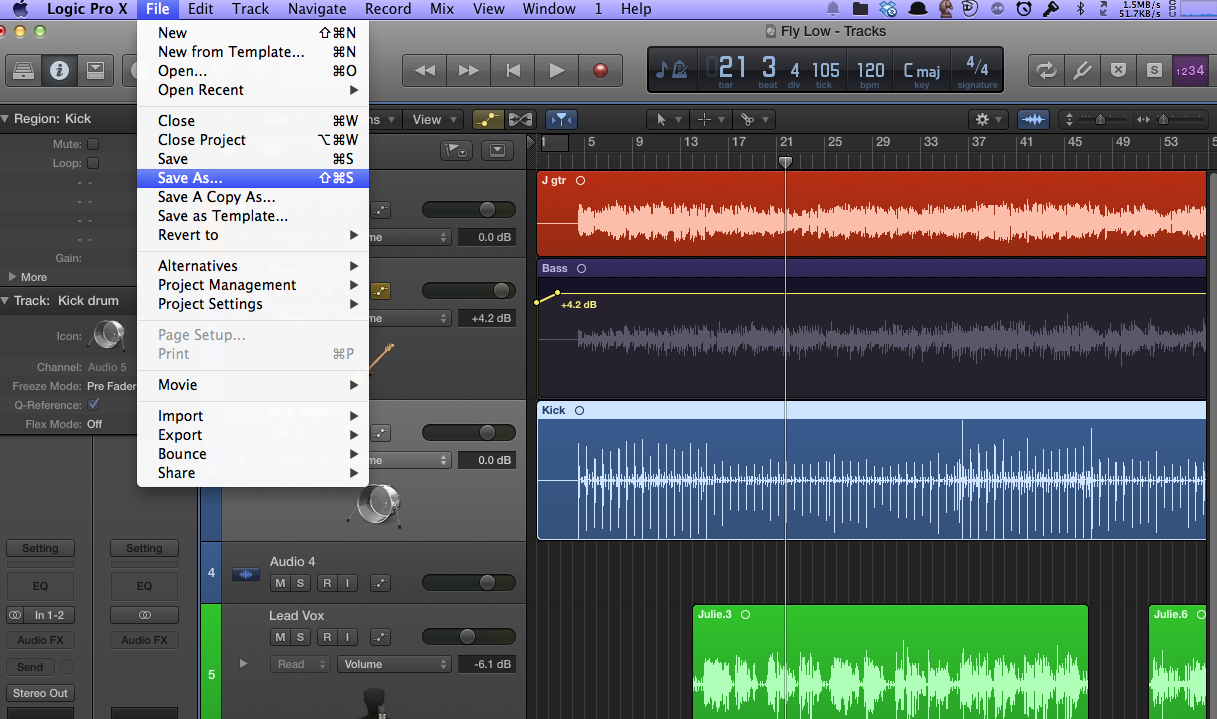Click the Stereo Out button
The height and width of the screenshot is (719, 1217).
40,693
